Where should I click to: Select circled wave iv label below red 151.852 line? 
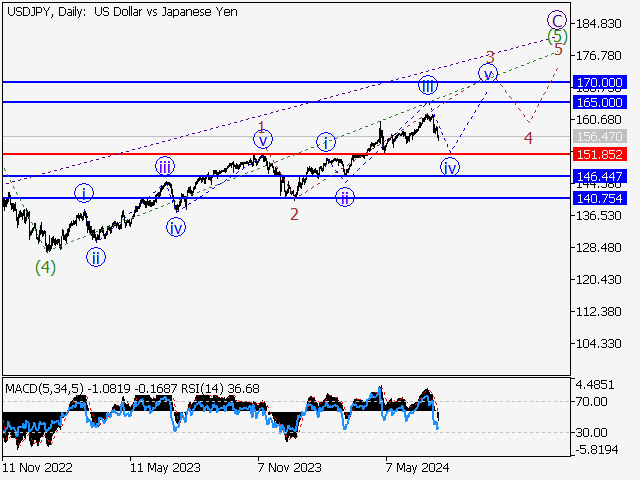450,167
